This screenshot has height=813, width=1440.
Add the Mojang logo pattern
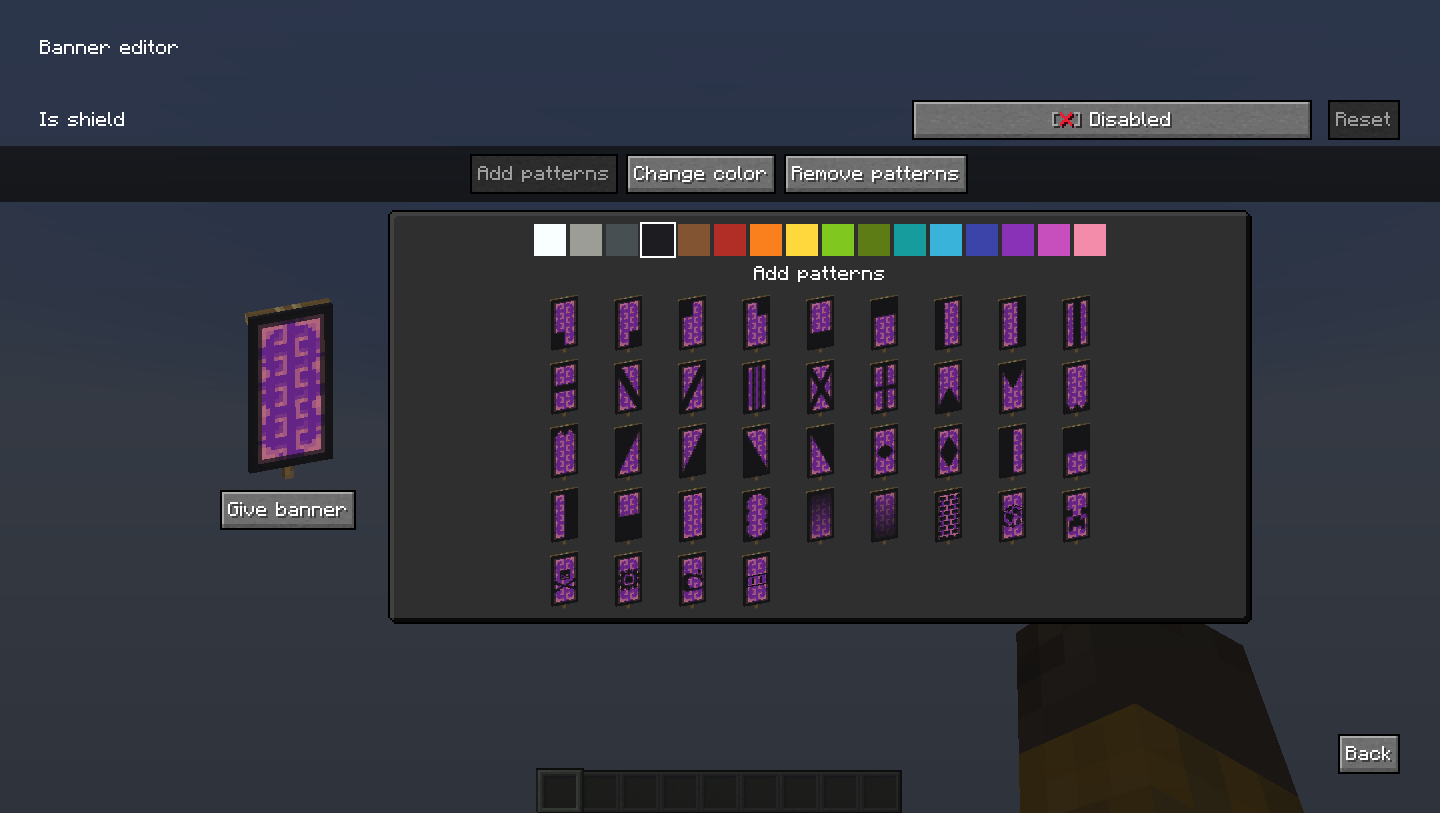tap(692, 579)
